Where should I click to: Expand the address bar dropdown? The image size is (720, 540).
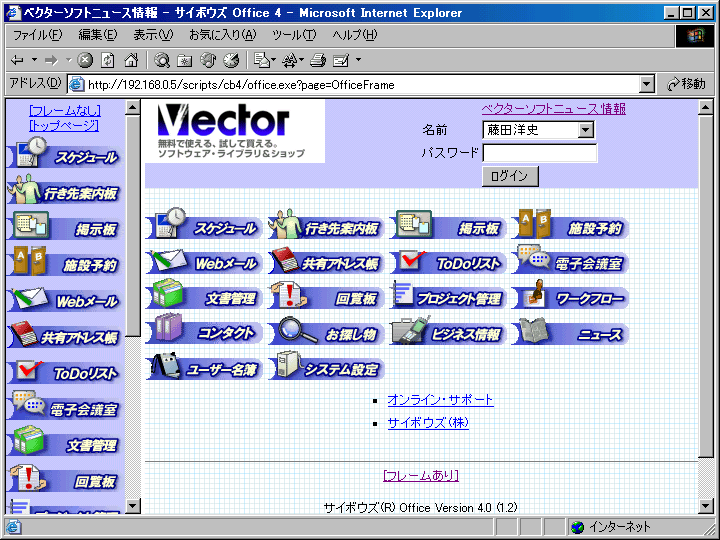(647, 84)
